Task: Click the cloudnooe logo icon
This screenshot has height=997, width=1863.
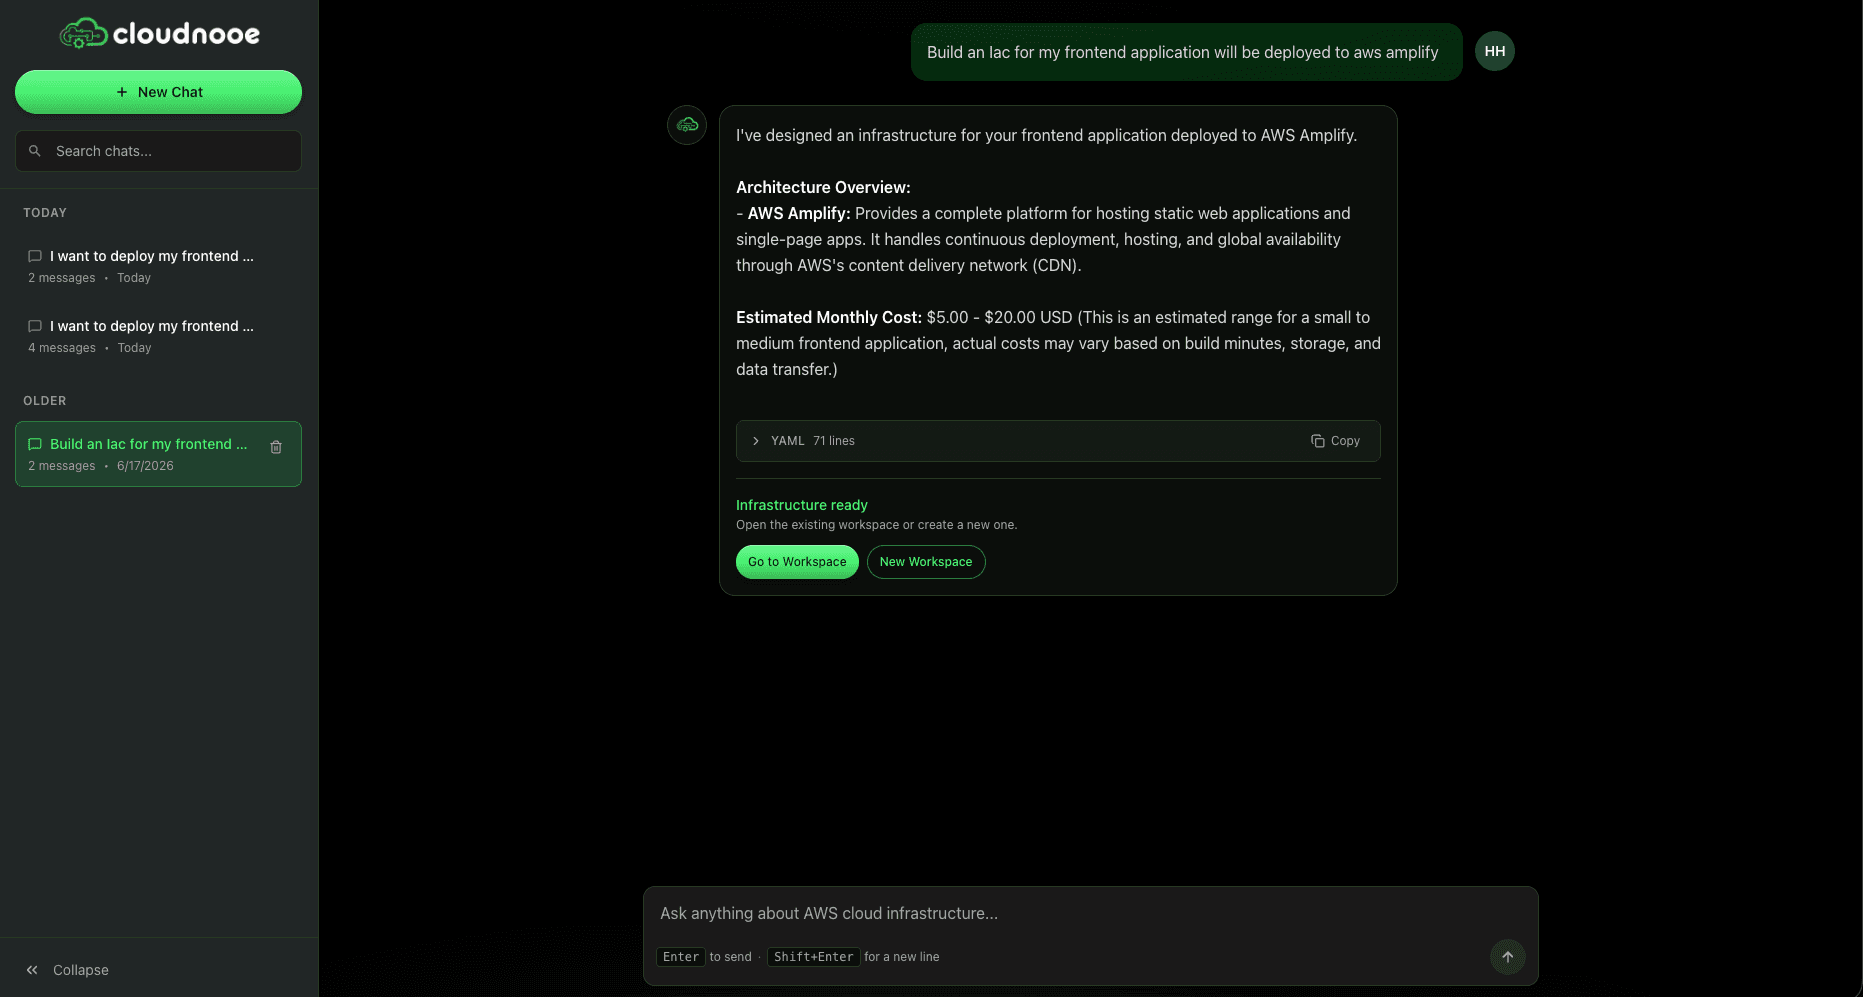Action: [x=83, y=34]
